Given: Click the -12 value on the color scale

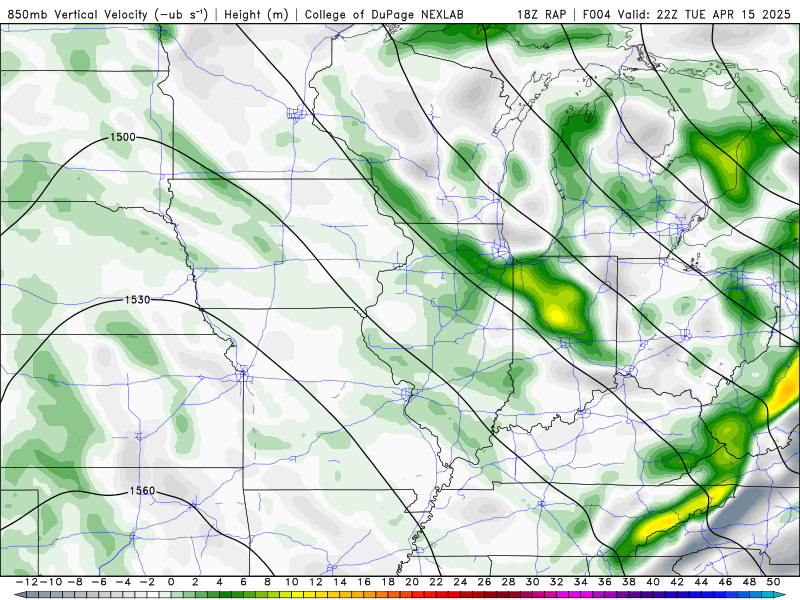Looking at the screenshot, I should coord(27,582).
